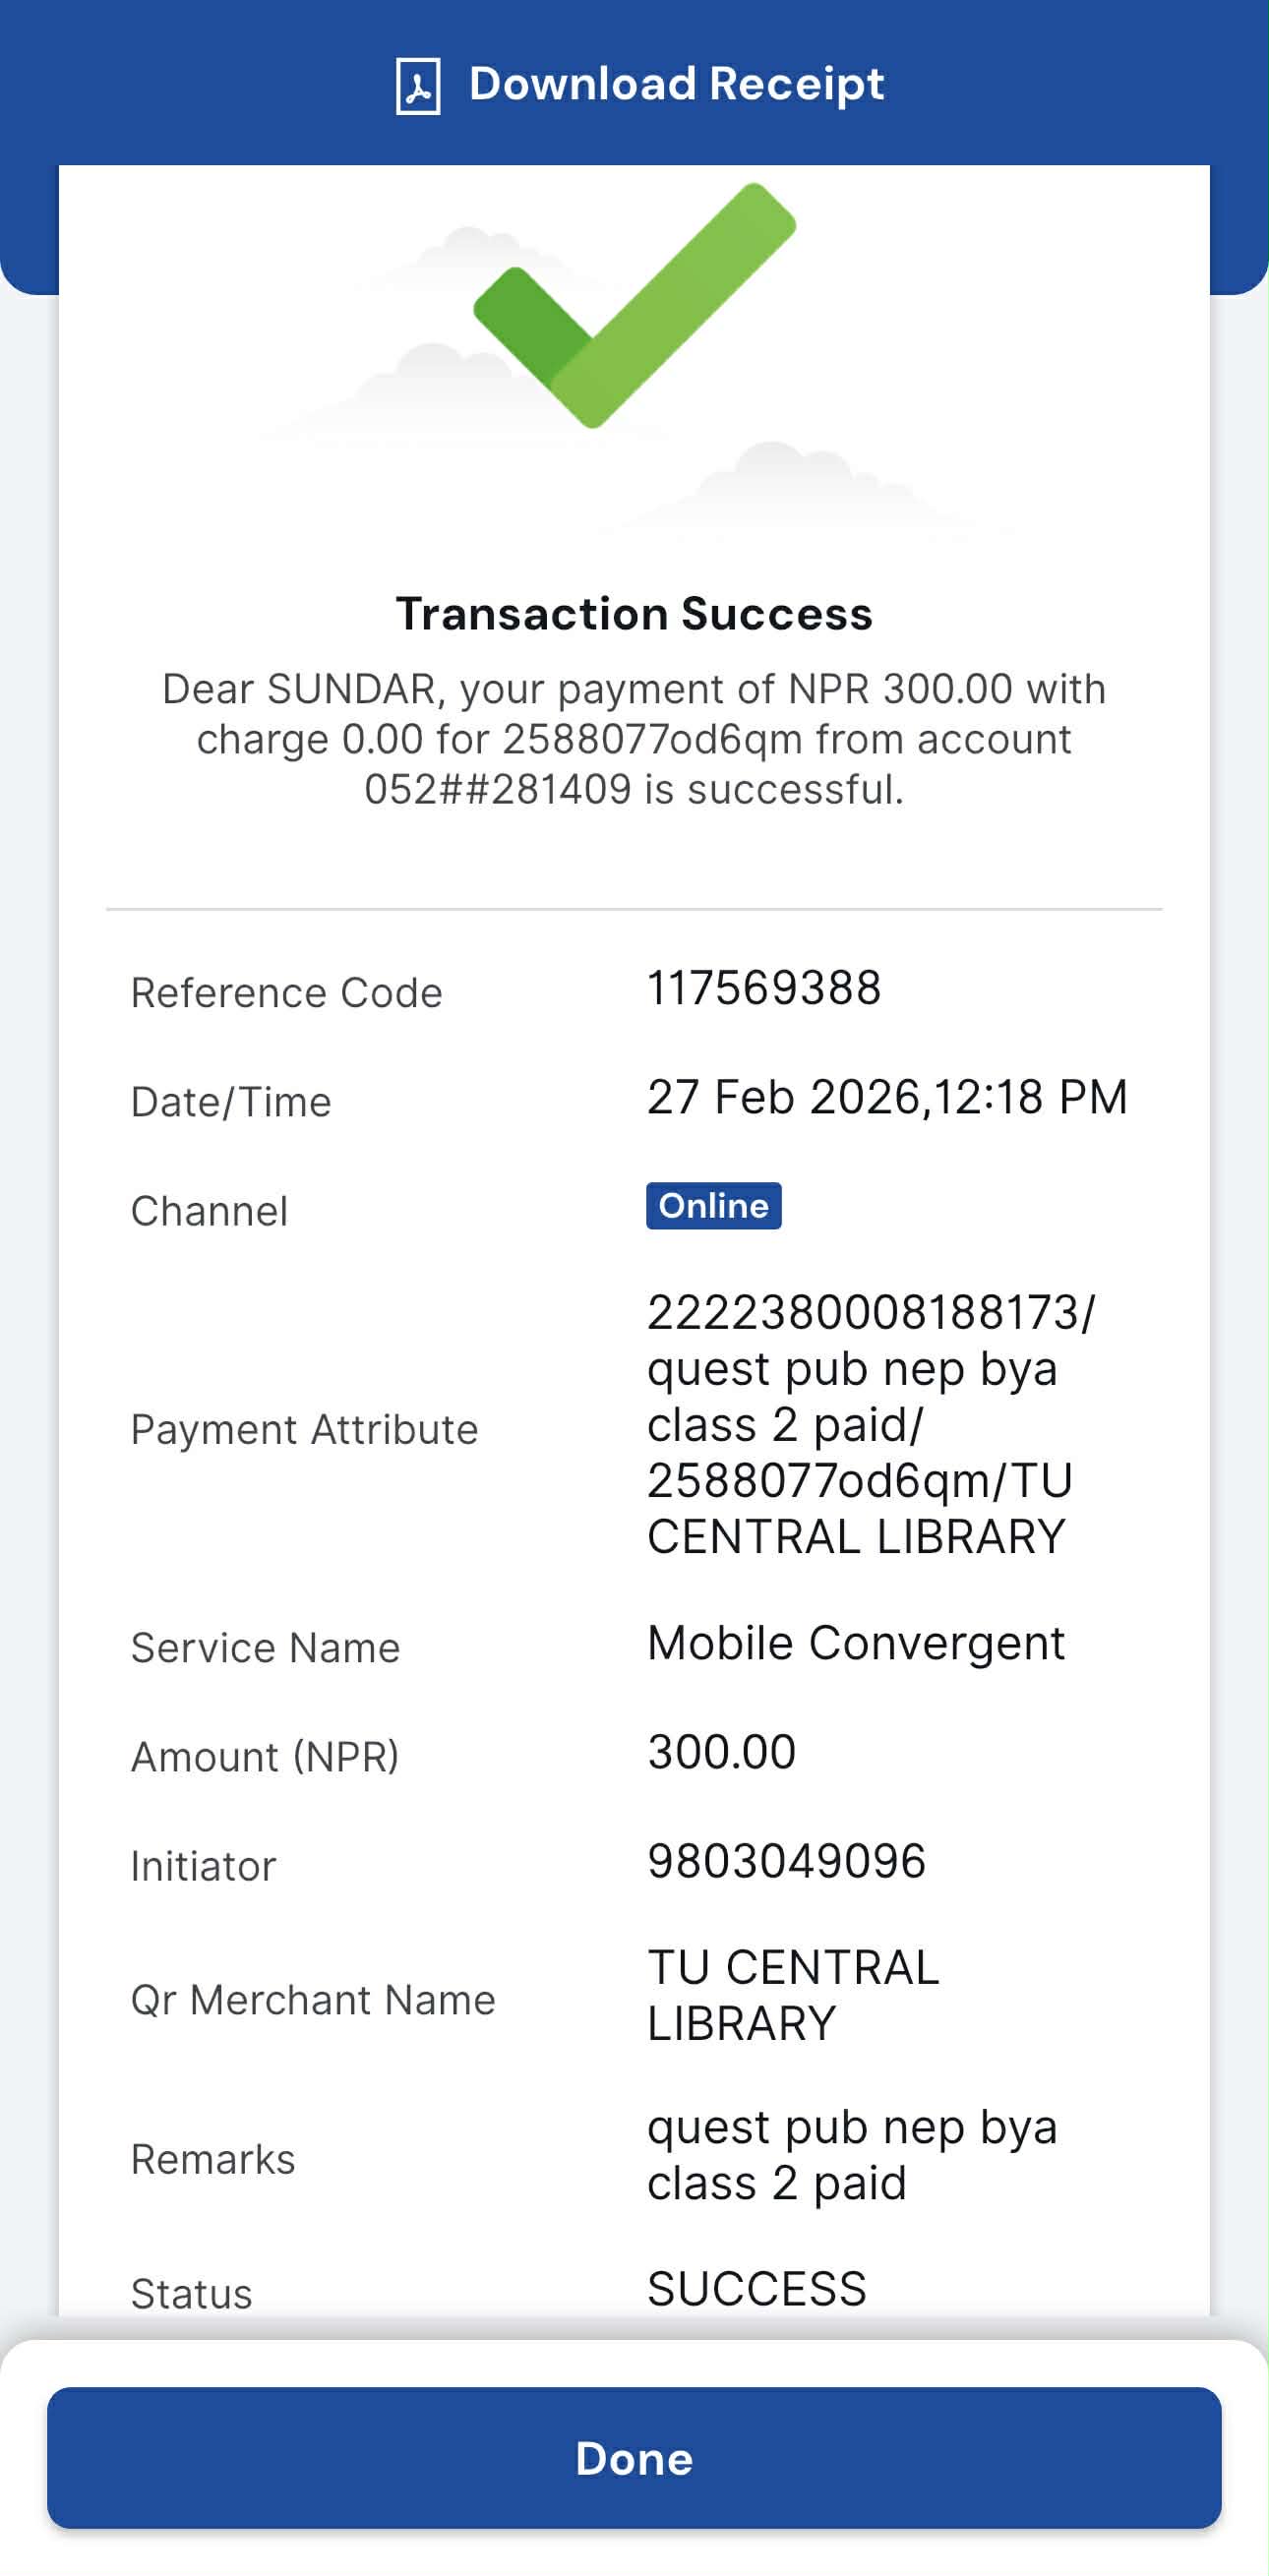Select reference code 117569388

coord(764,988)
